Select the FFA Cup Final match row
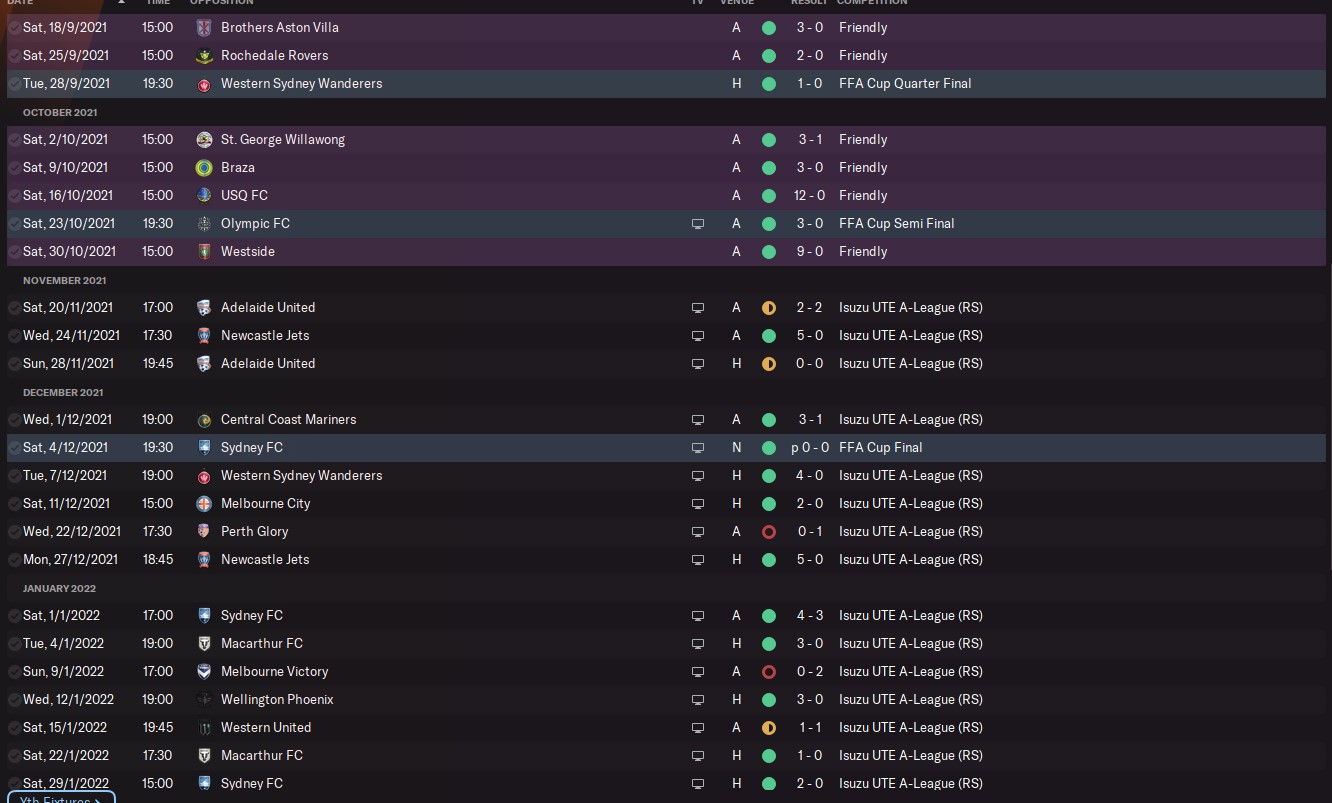 point(666,447)
